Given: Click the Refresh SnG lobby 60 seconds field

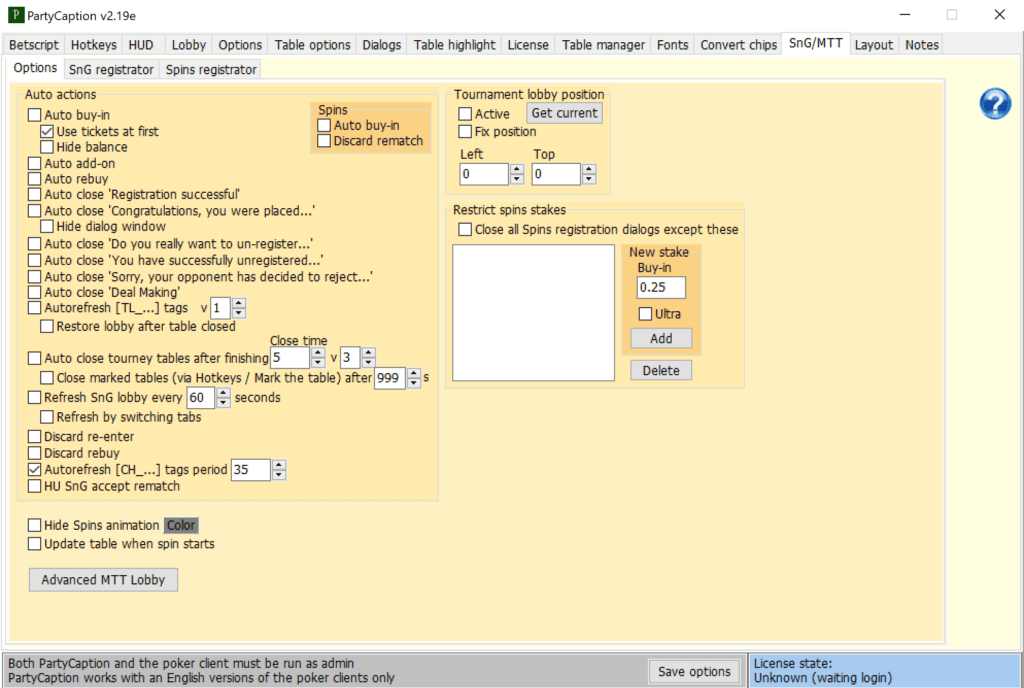Looking at the screenshot, I should coord(201,398).
